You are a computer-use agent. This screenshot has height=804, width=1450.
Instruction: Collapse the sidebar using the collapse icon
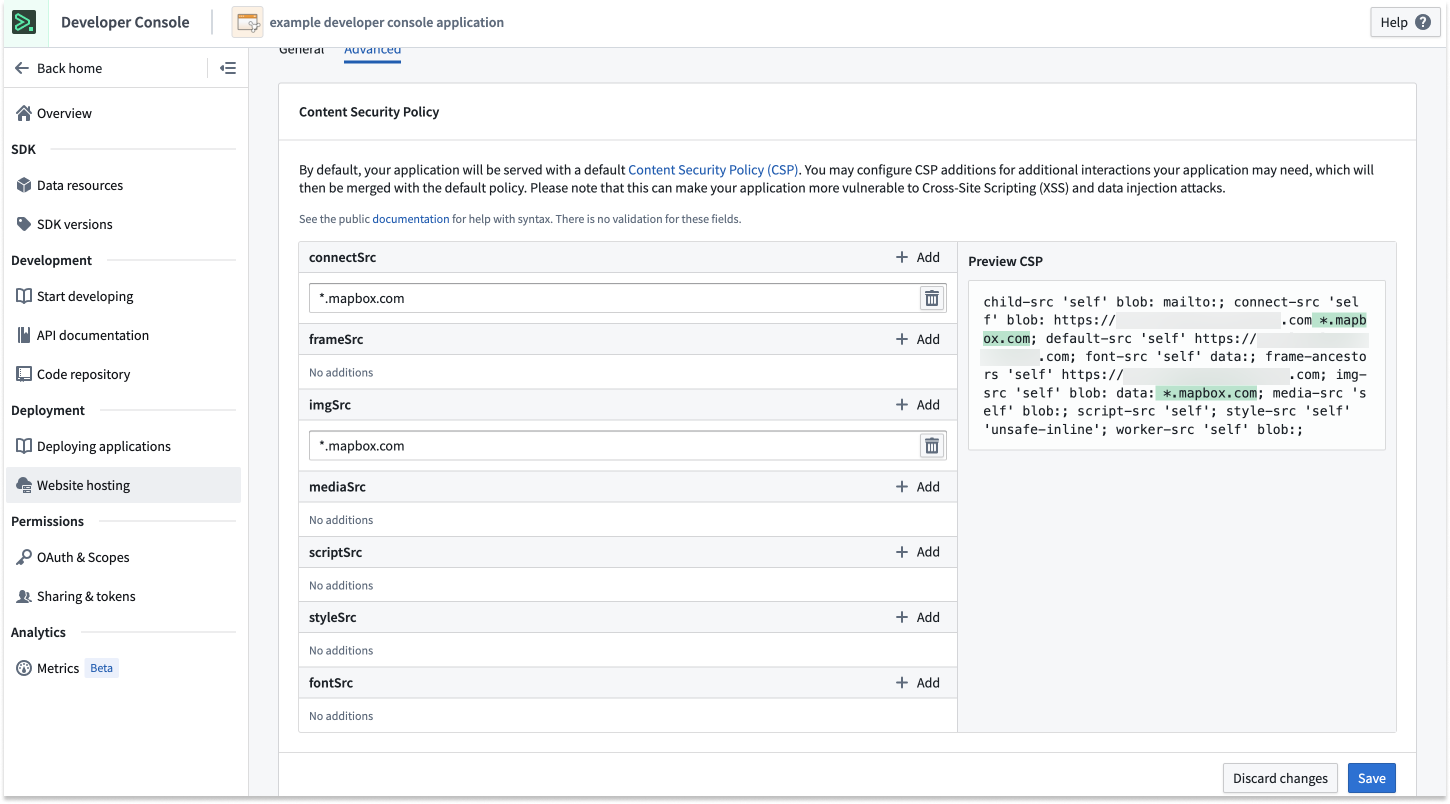[x=228, y=68]
